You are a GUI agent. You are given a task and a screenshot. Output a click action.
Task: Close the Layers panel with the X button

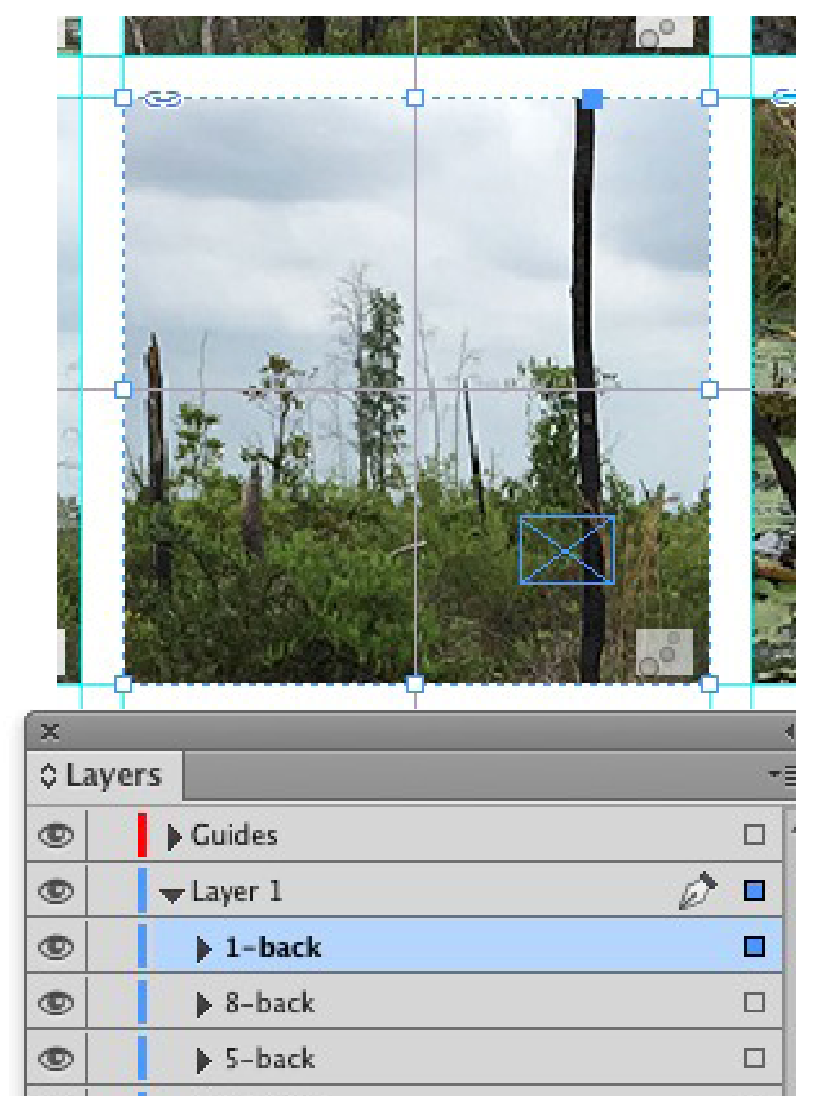pos(51,731)
